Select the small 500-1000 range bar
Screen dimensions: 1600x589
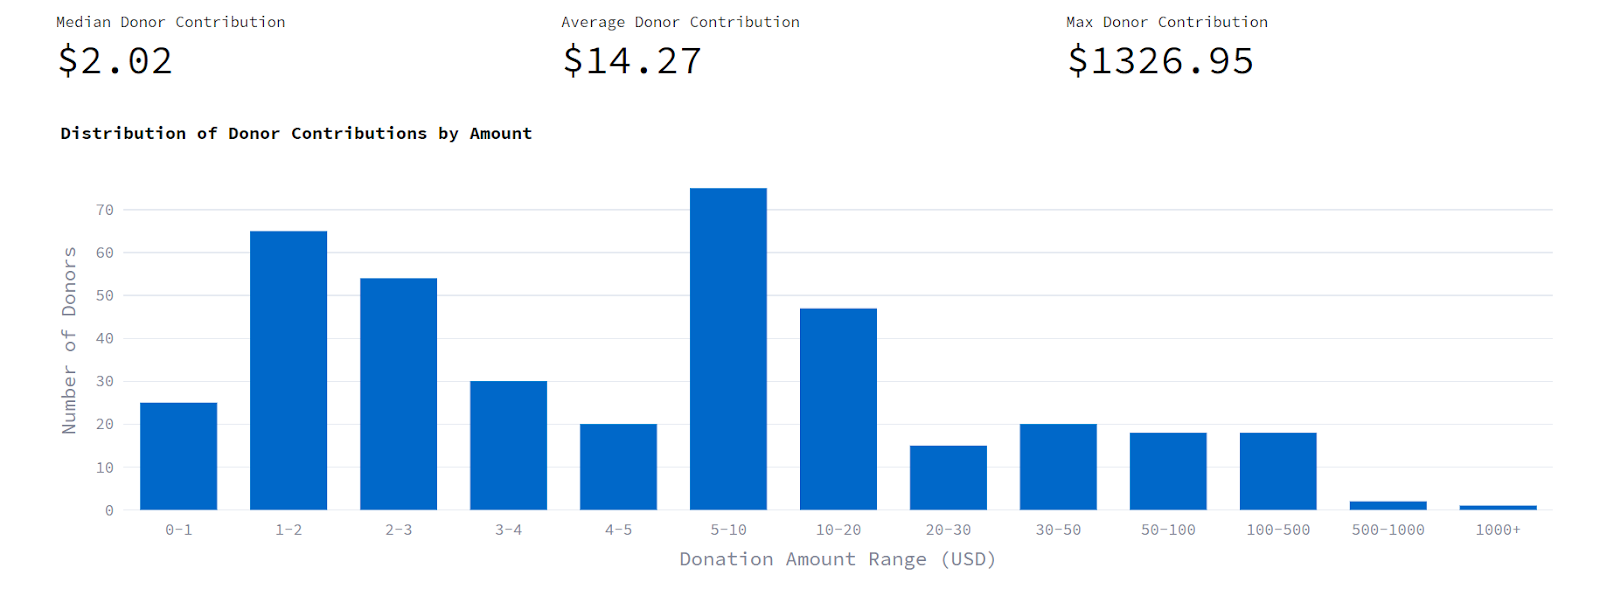1388,506
